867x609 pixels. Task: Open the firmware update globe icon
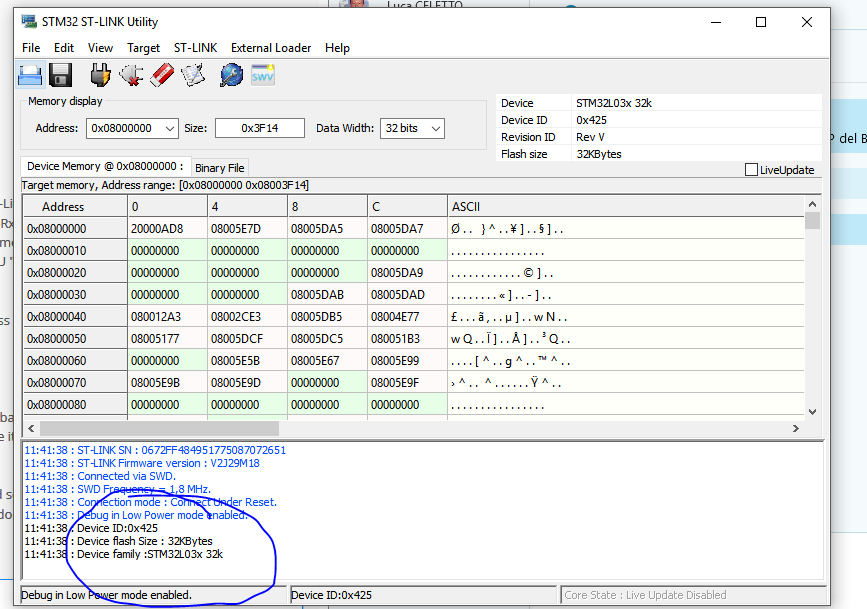pyautogui.click(x=231, y=75)
